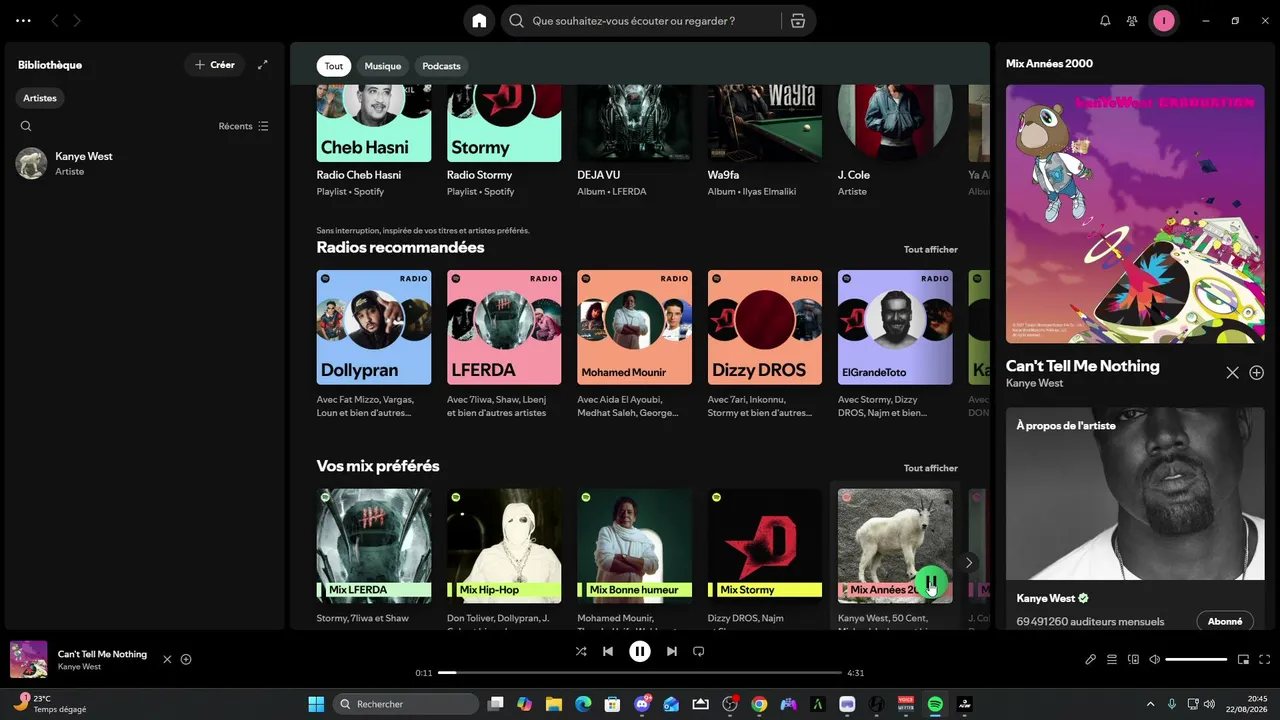Open the J. Cole artist card
The image size is (1280, 720).
click(x=895, y=142)
